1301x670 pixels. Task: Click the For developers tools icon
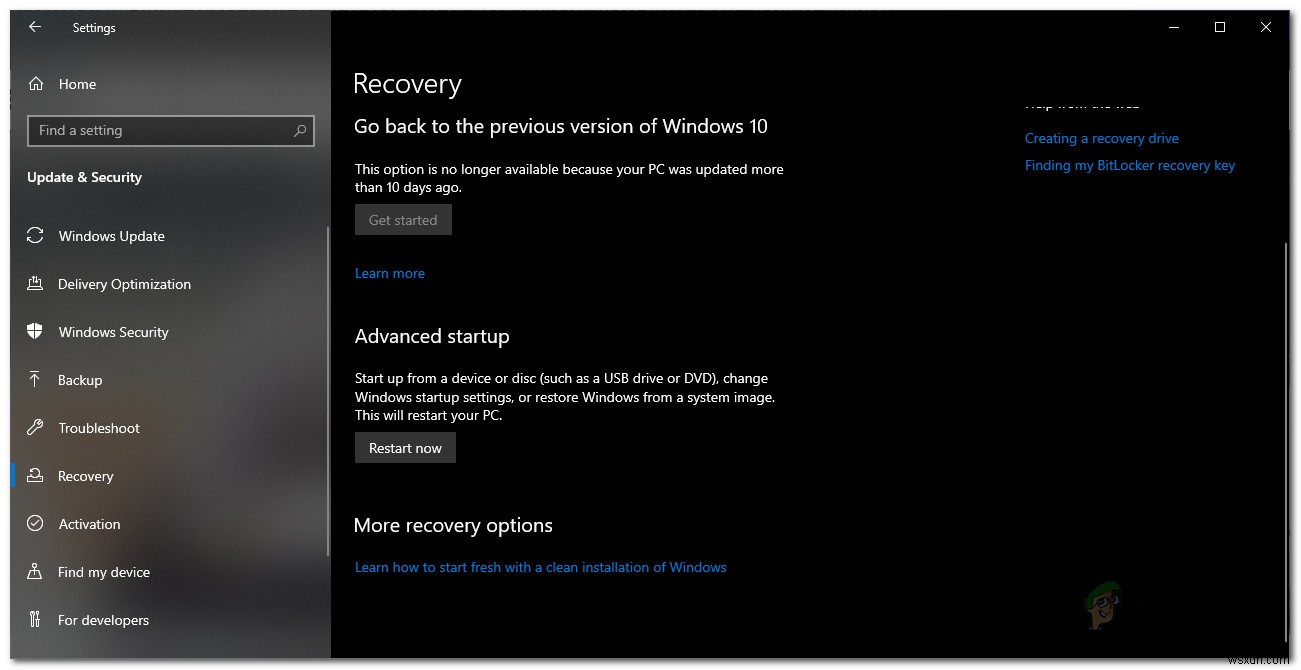(x=36, y=620)
